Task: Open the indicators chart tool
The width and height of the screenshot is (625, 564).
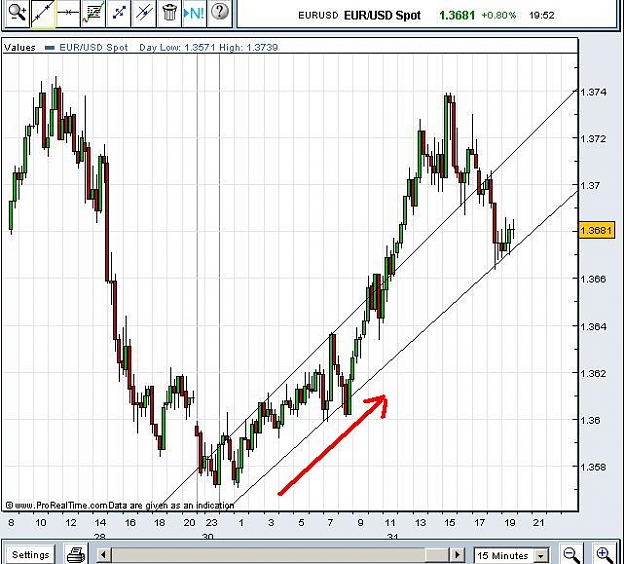Action: pyautogui.click(x=93, y=13)
